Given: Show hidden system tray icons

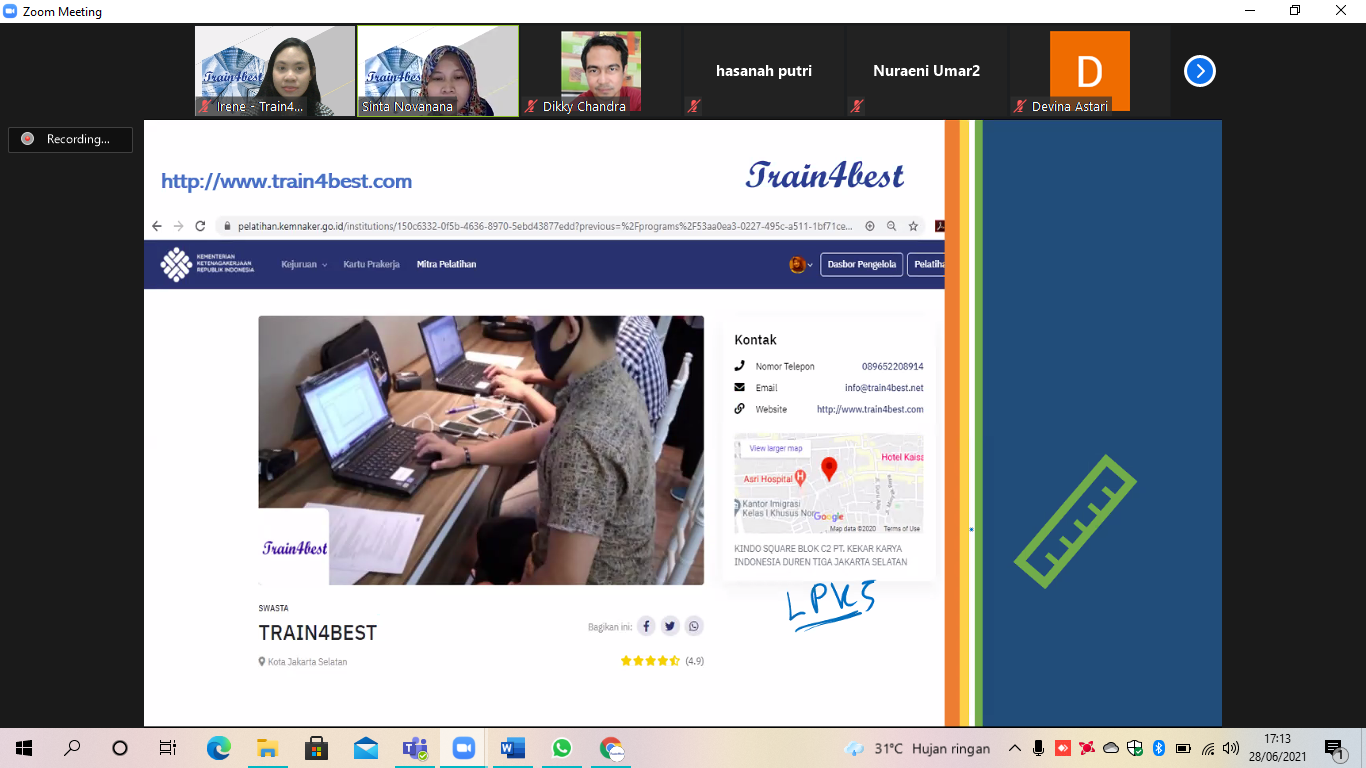Looking at the screenshot, I should coord(1014,748).
